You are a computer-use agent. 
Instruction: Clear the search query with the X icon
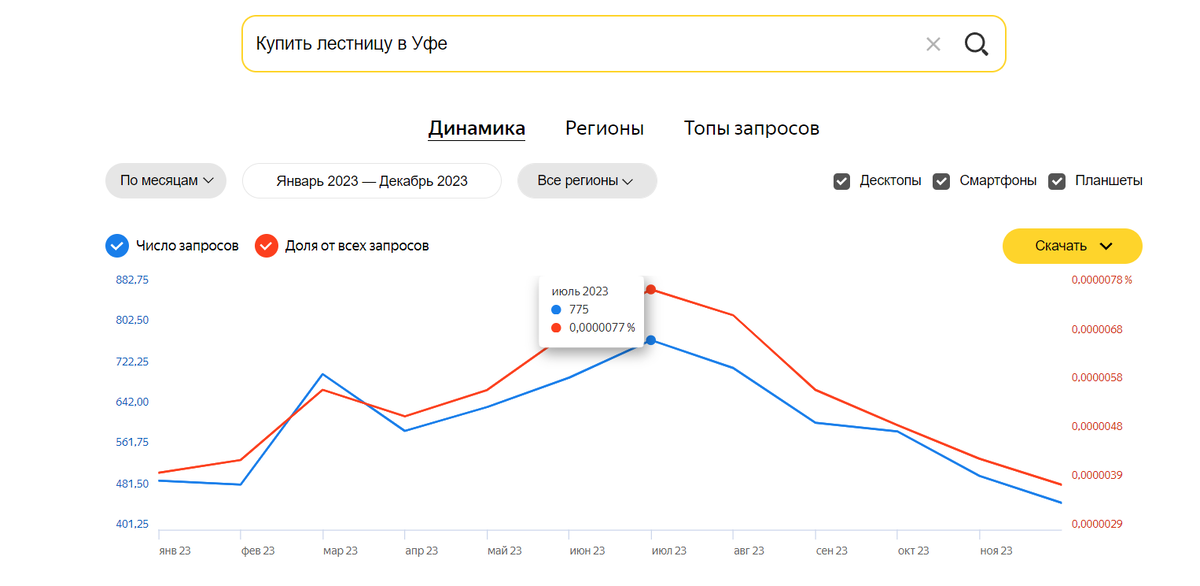(x=933, y=43)
